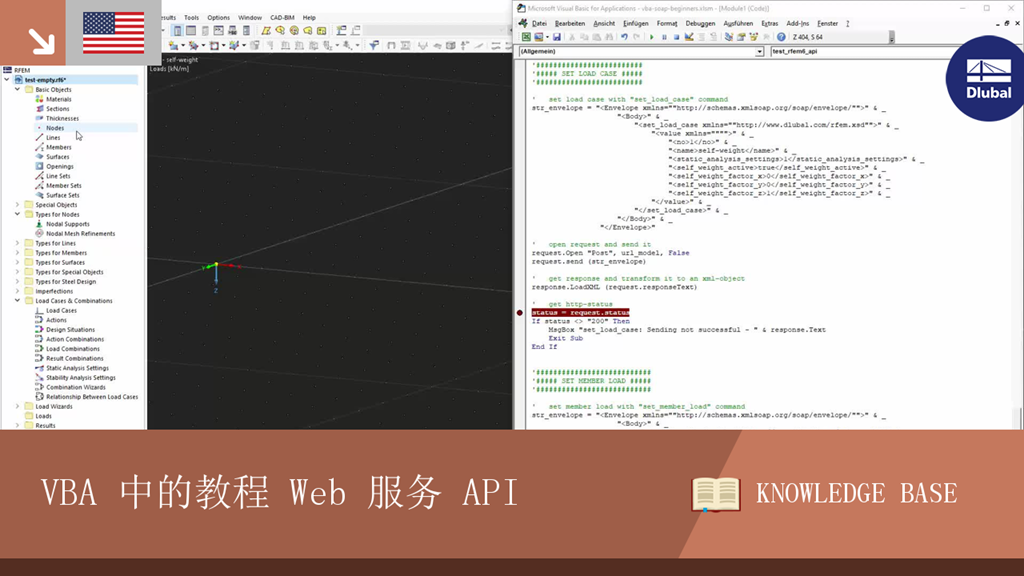Collapse the Load Cases & Combinations folder
The image size is (1024, 576).
tap(18, 300)
